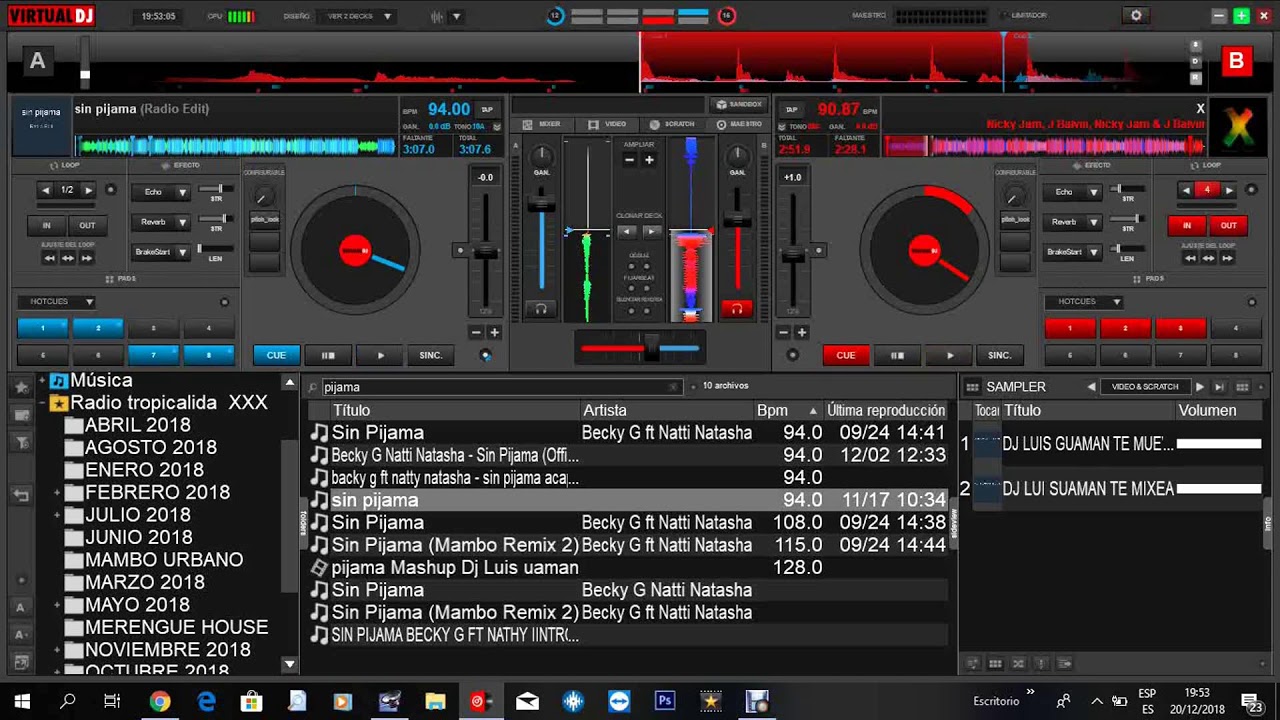Clear the search field X icon
Viewport: 1280px width, 720px height.
point(674,387)
